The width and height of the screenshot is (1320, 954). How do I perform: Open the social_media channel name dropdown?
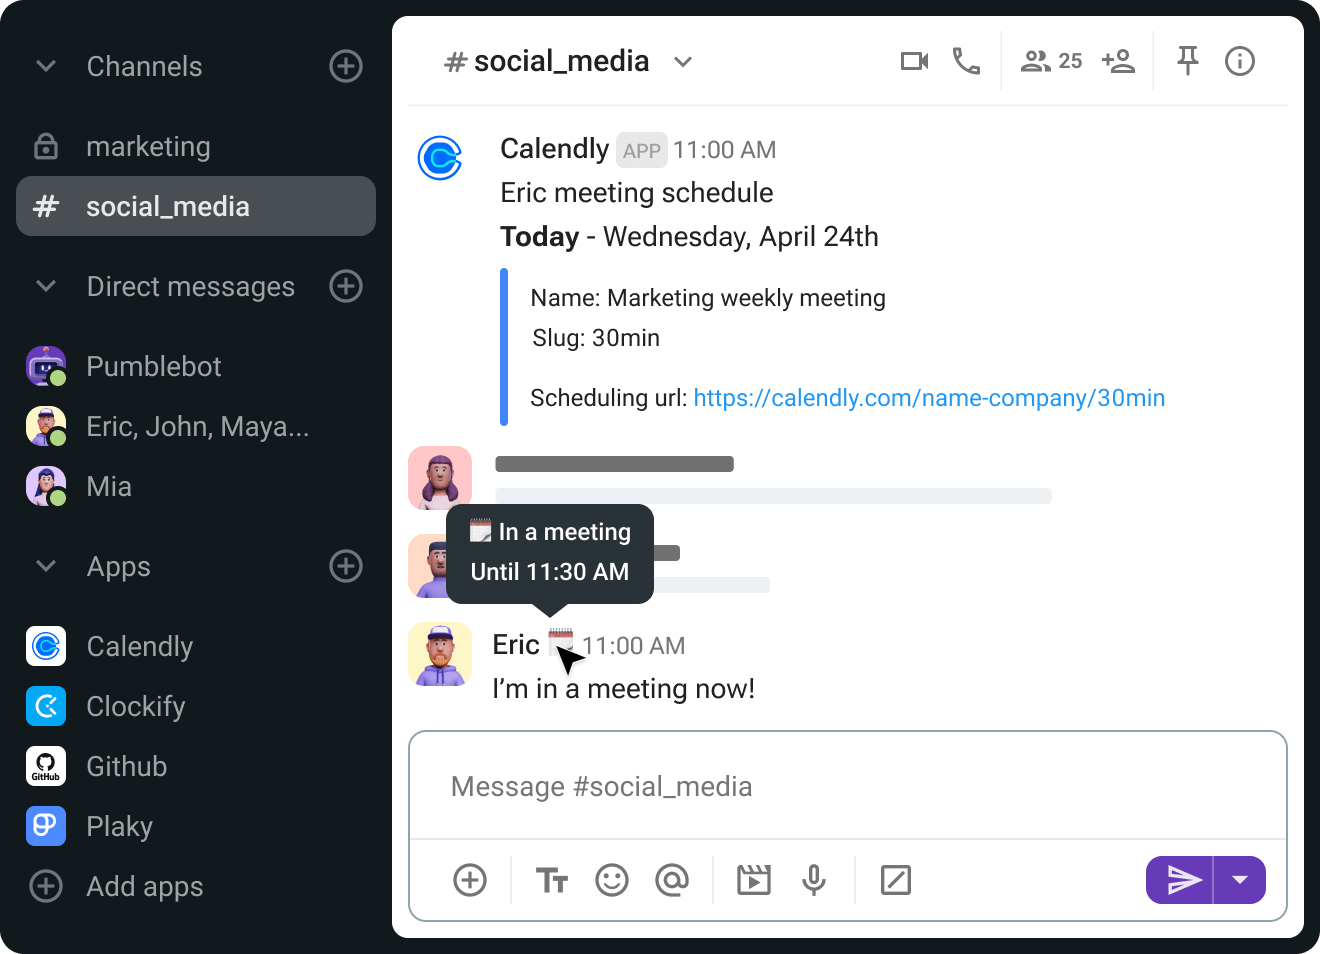tap(683, 62)
